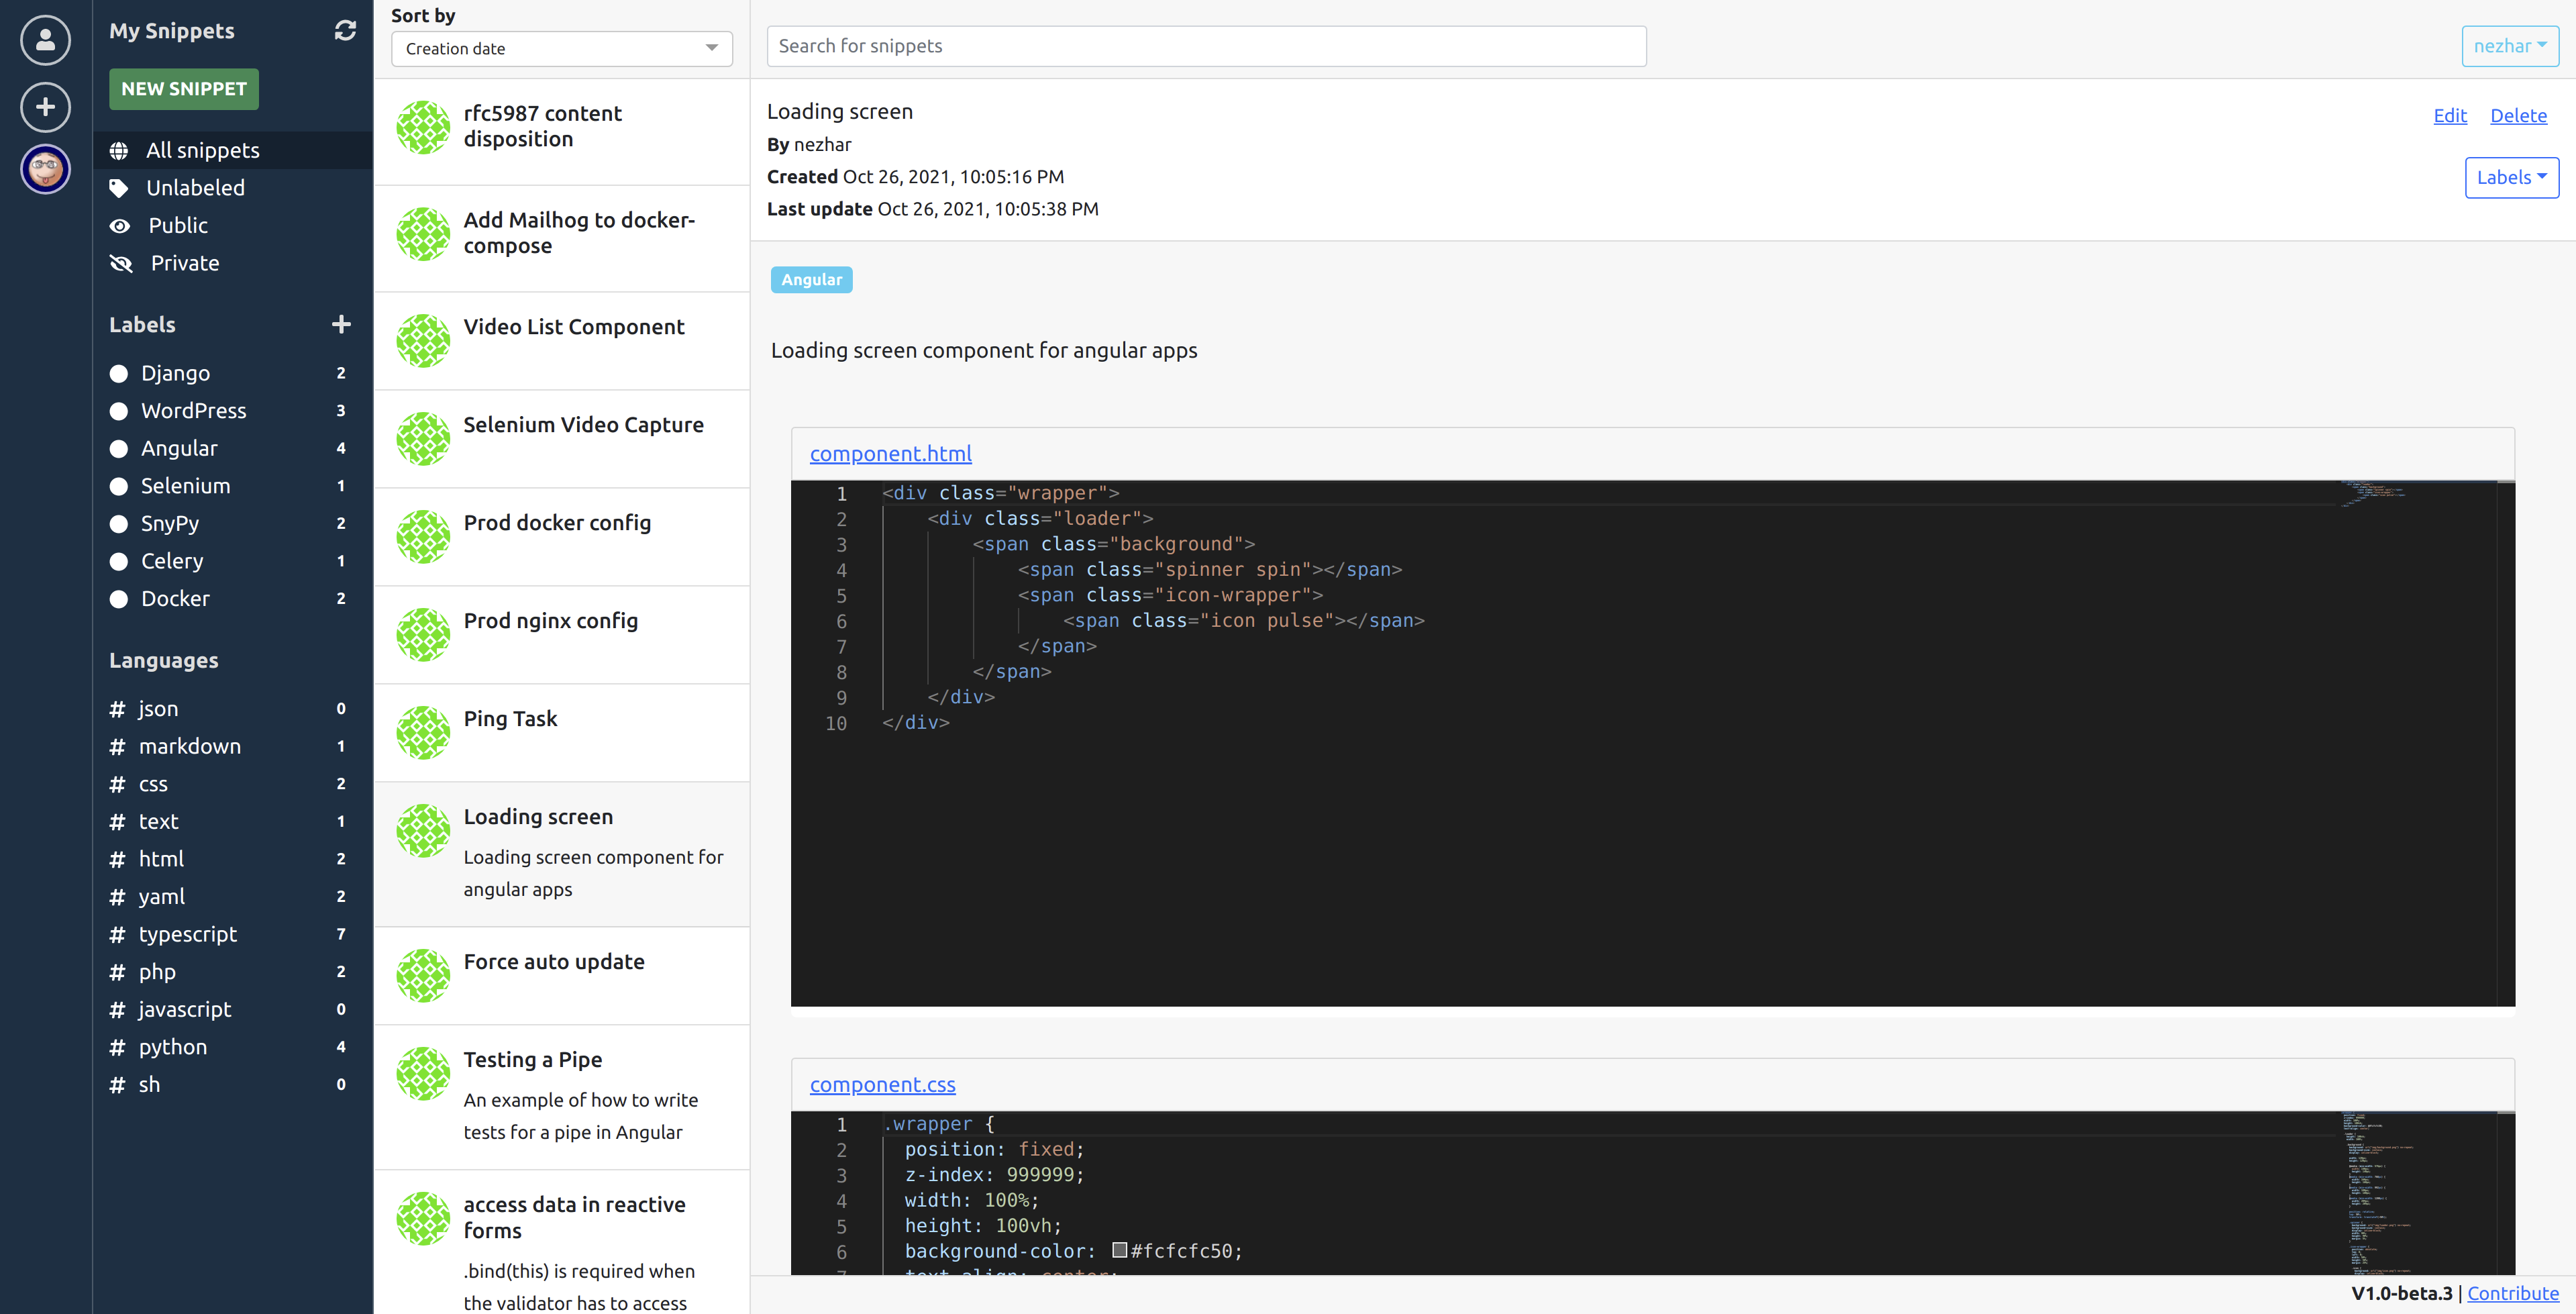
Task: Select the Angular label circle in sidebar
Action: click(119, 449)
